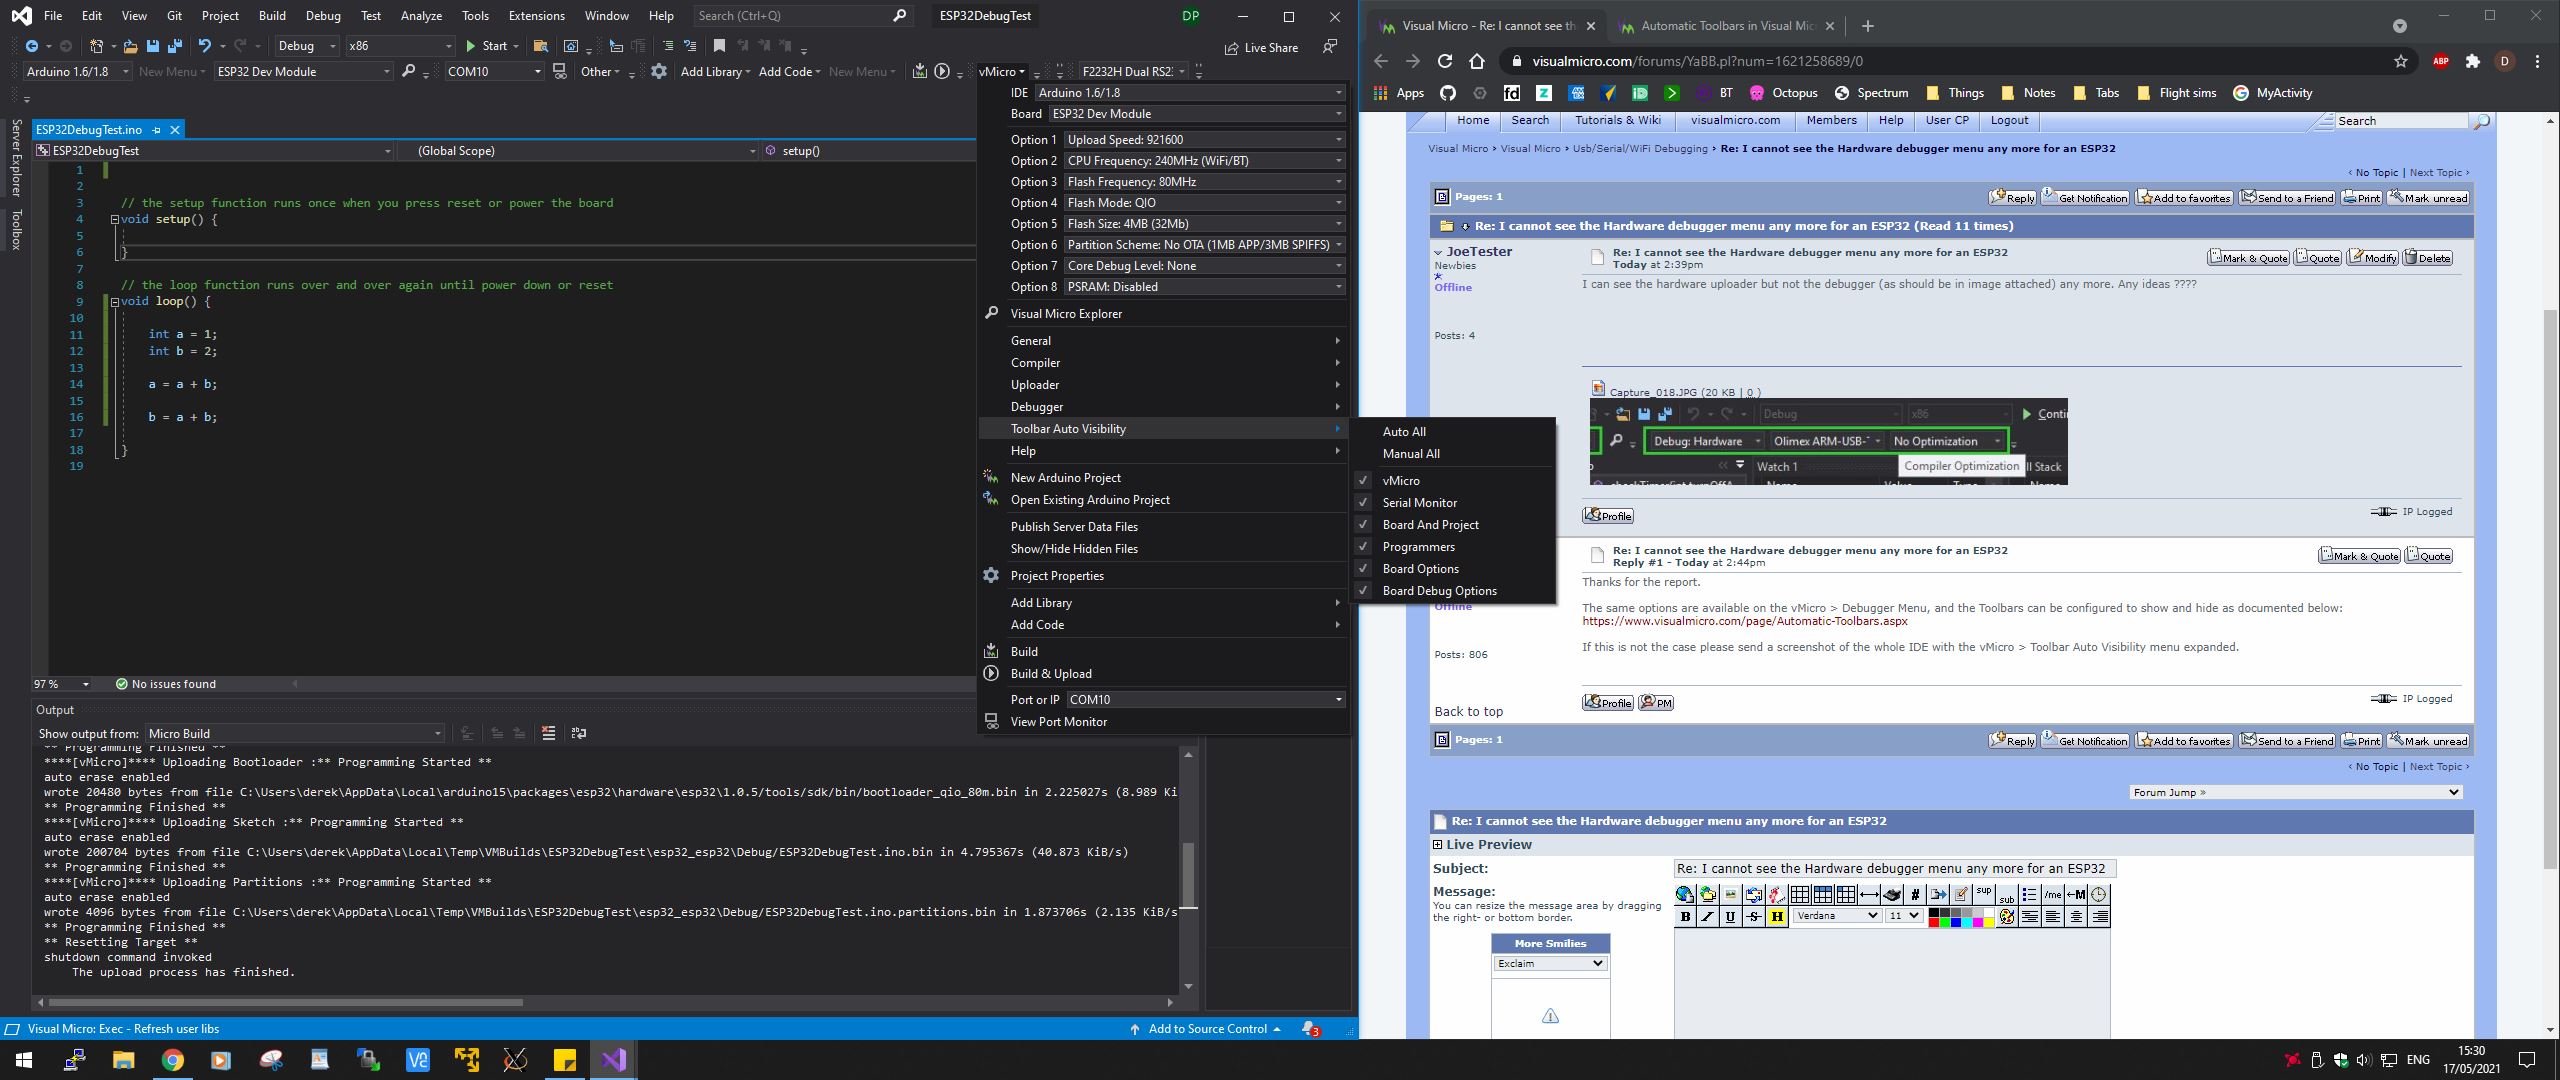2560x1080 pixels.
Task: Click the Save All toolbar icon
Action: [x=175, y=46]
